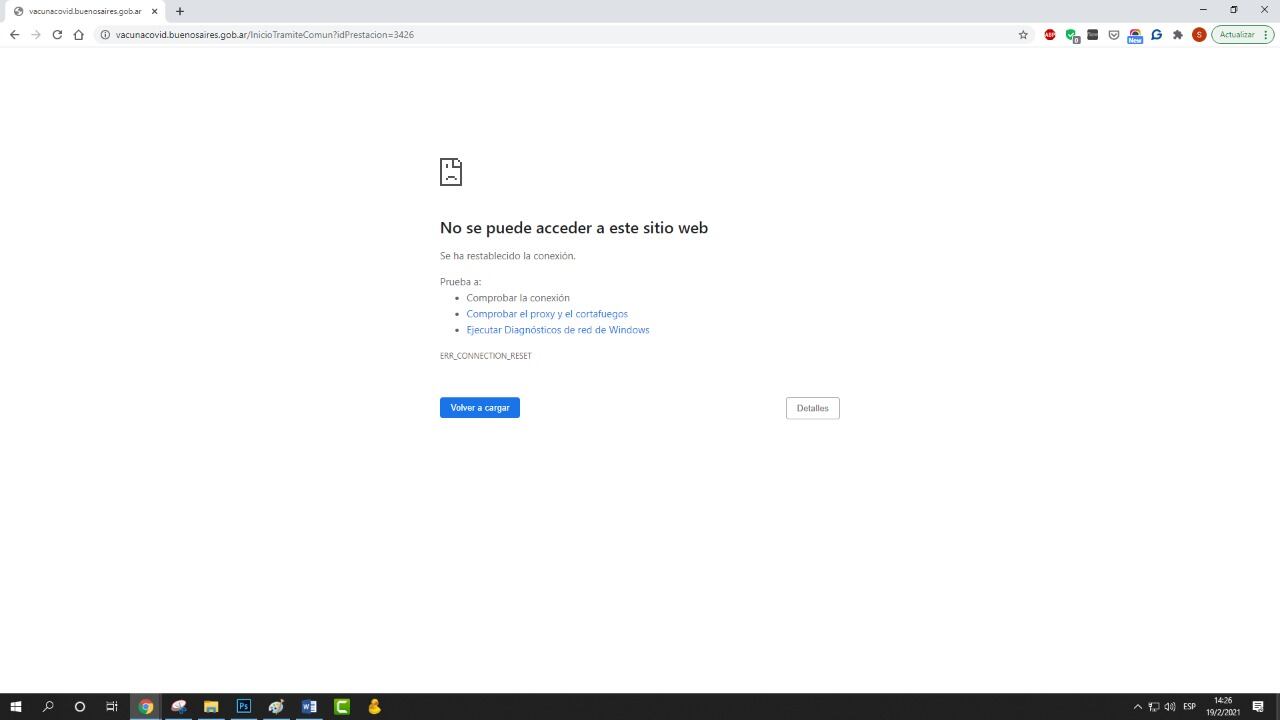Image resolution: width=1280 pixels, height=720 pixels.
Task: Open a new tab with plus button
Action: click(x=179, y=11)
